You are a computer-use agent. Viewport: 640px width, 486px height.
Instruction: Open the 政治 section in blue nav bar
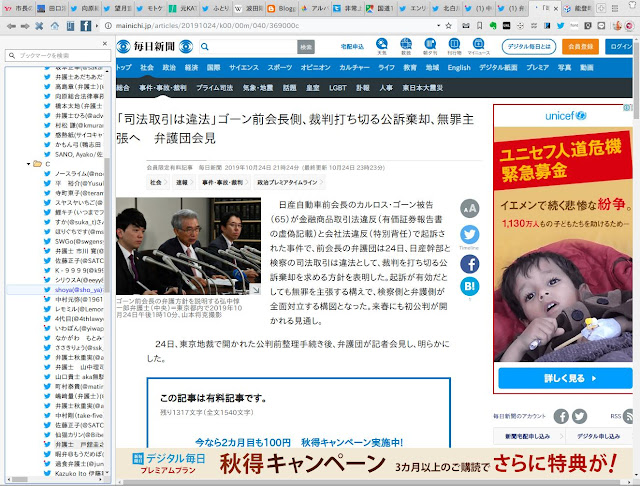pos(169,67)
